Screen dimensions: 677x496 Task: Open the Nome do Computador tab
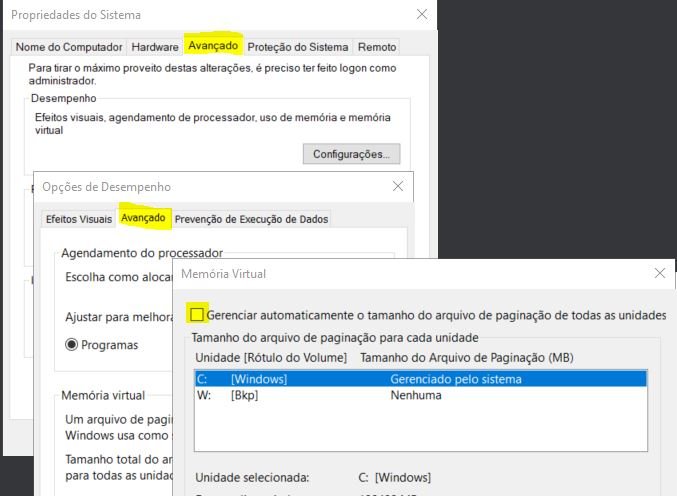[x=69, y=47]
